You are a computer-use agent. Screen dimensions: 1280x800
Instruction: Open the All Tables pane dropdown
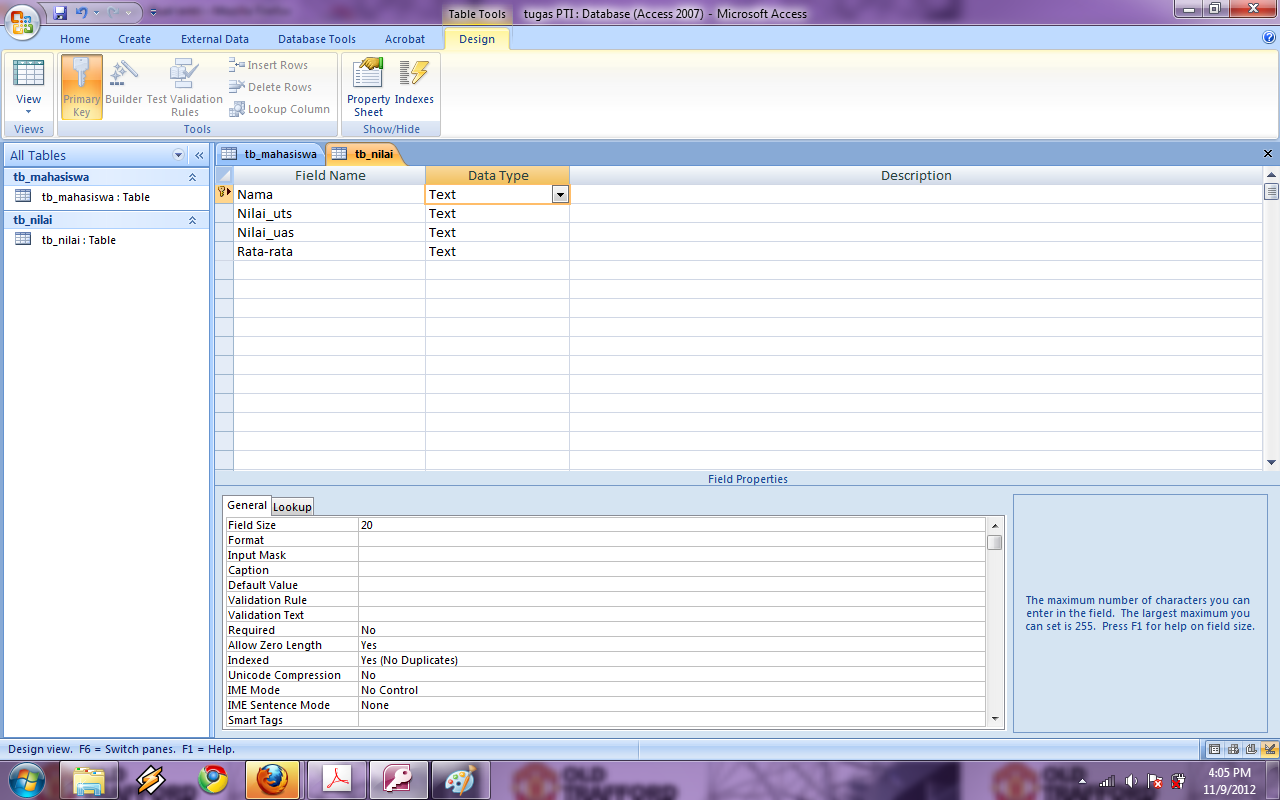(178, 155)
